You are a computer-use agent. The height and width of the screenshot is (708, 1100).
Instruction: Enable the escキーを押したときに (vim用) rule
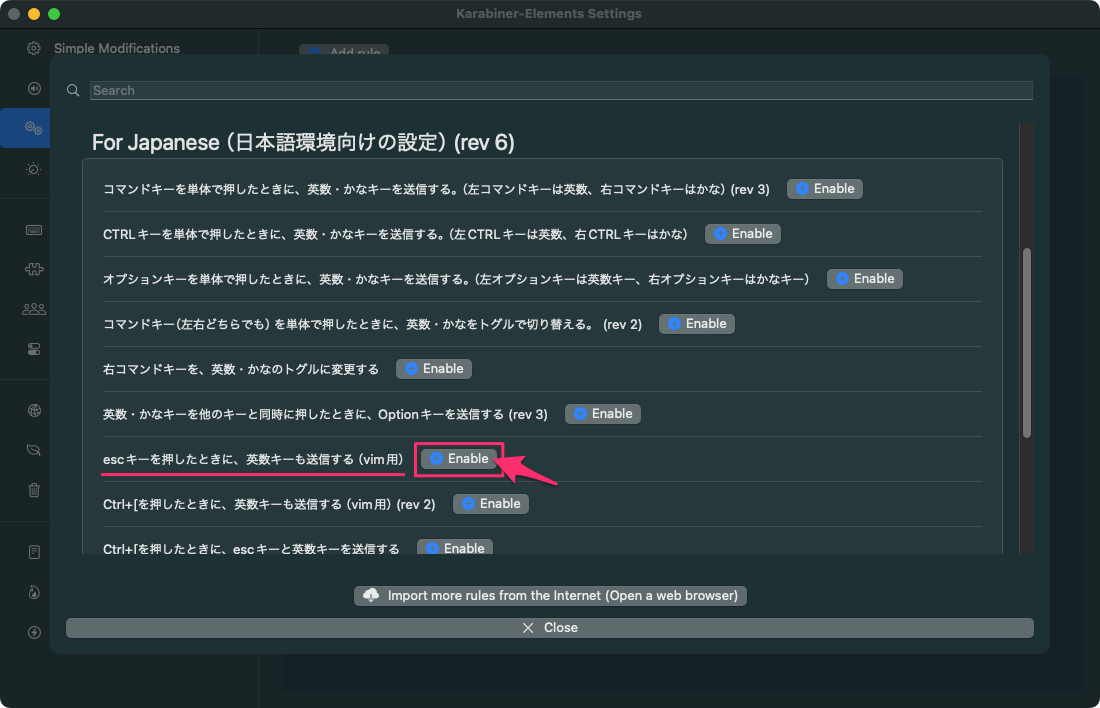[x=459, y=459]
